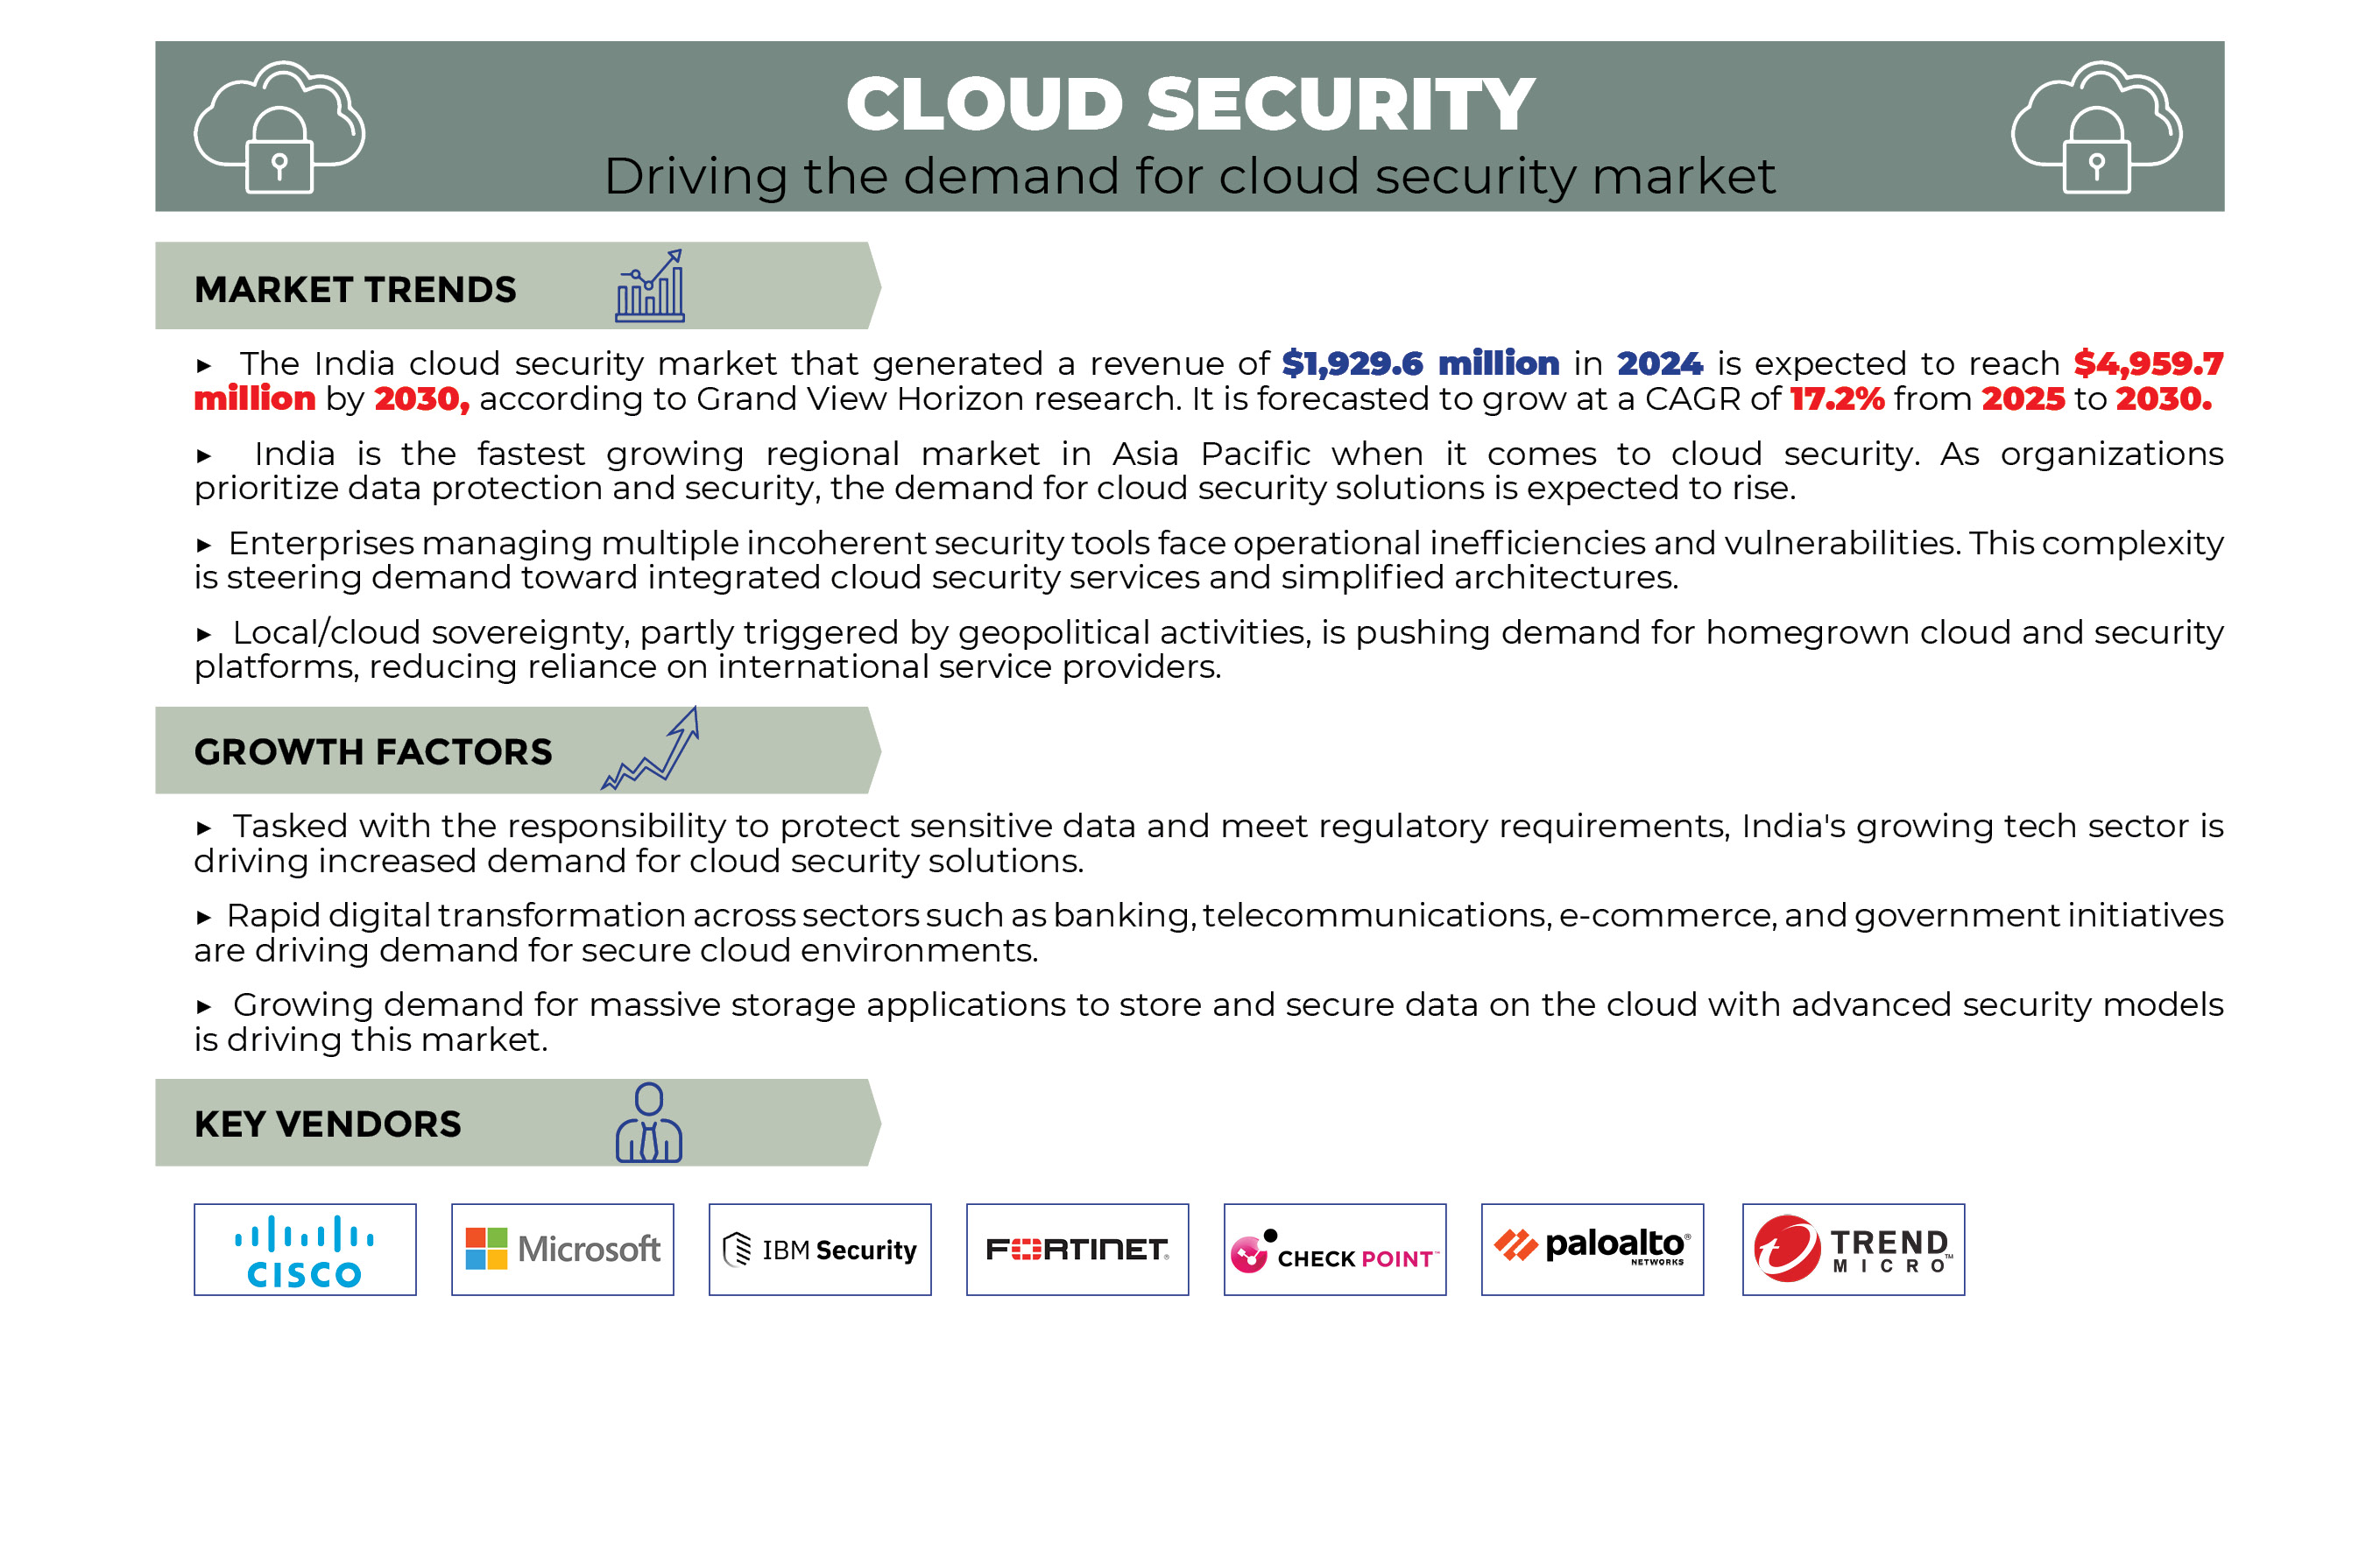
Task: Select the Palo Alto Networks logo
Action: pos(1592,1249)
